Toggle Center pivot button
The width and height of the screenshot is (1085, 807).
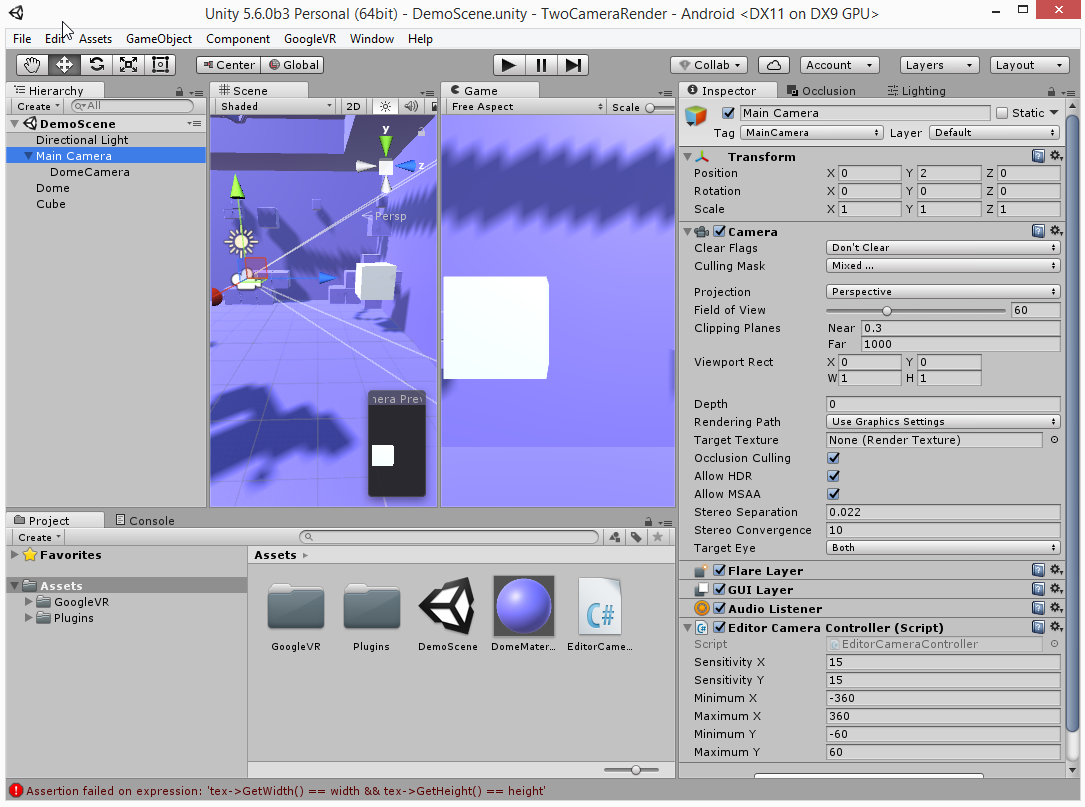tap(228, 65)
